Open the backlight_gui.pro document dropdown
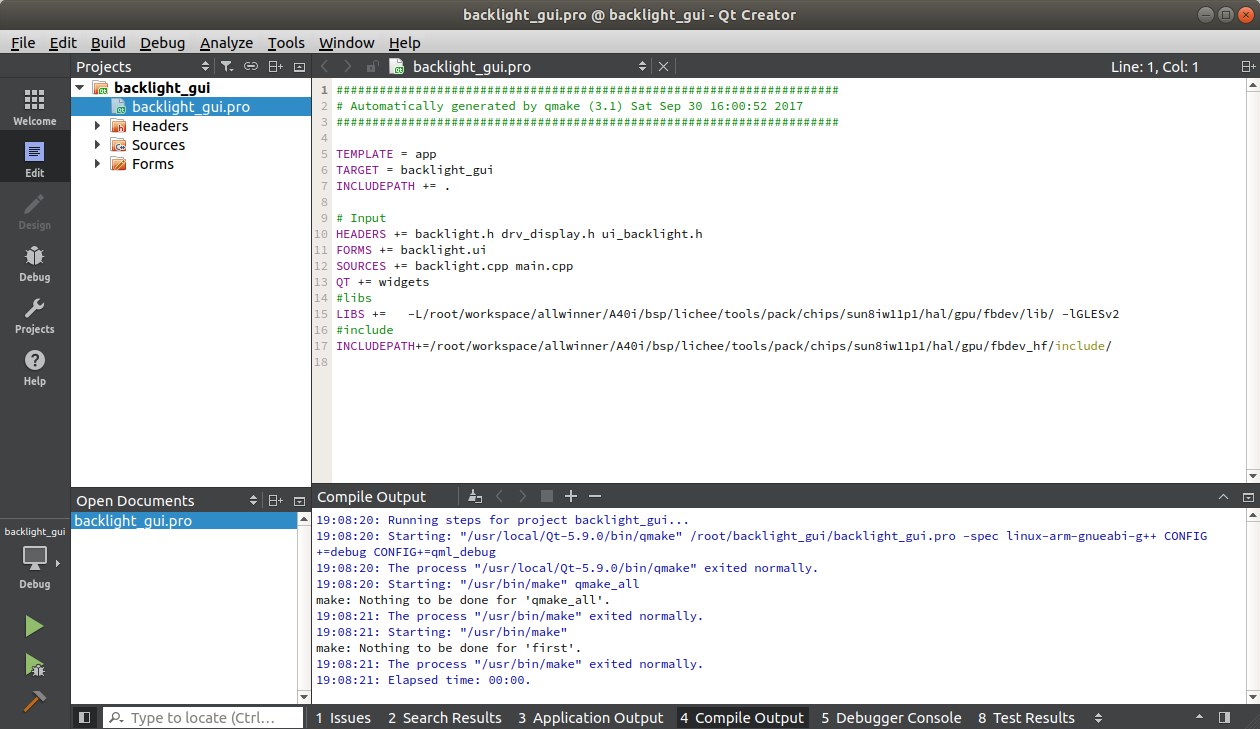Viewport: 1260px width, 729px height. point(643,67)
